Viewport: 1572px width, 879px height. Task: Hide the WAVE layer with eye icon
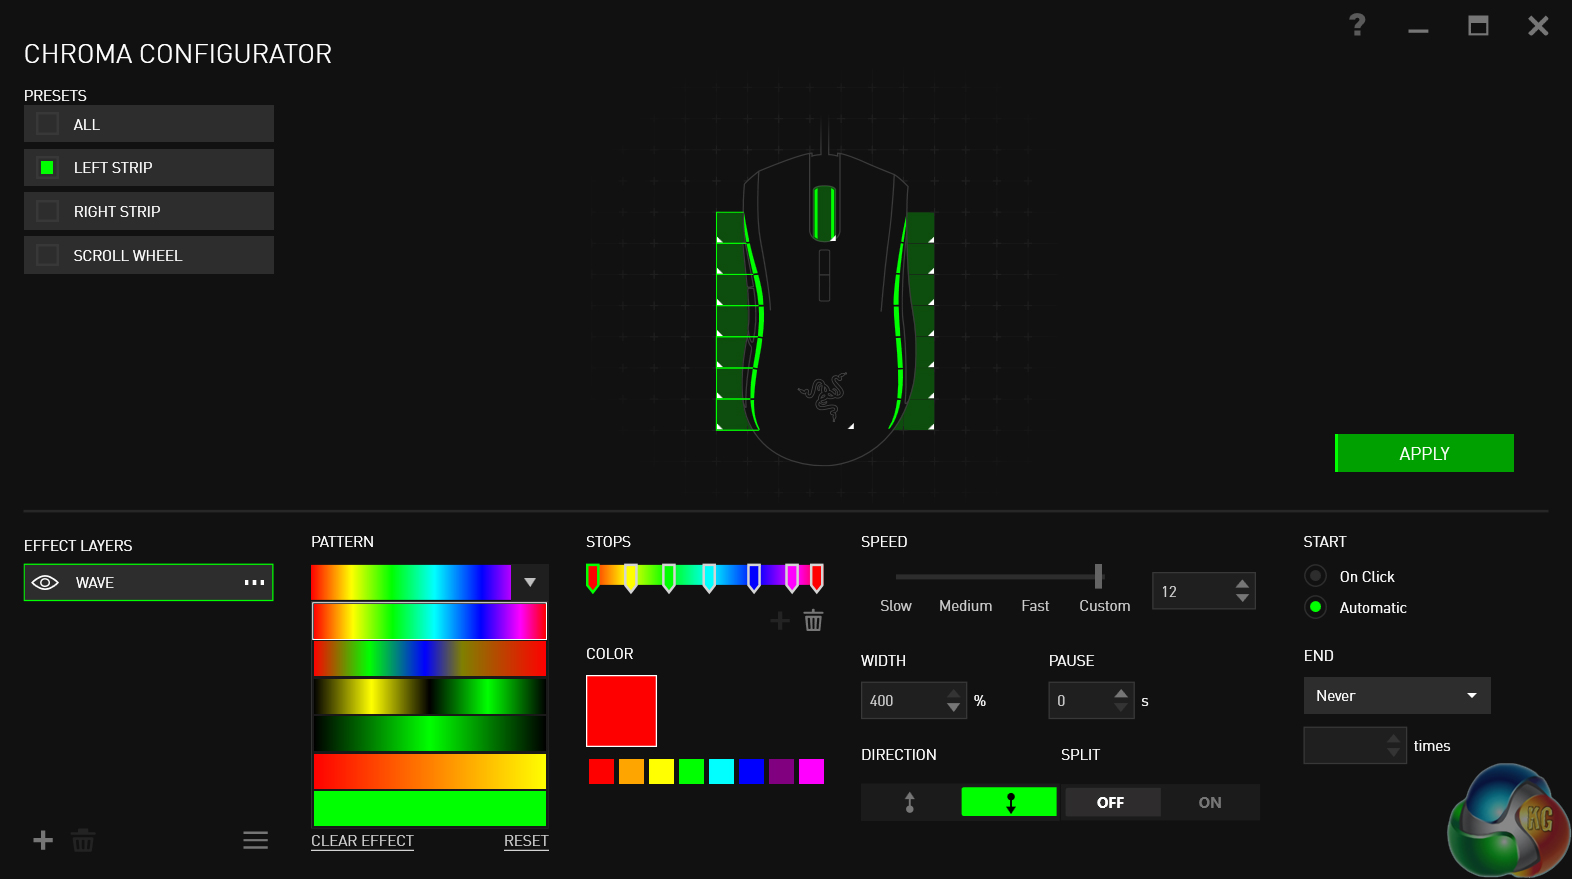click(46, 583)
